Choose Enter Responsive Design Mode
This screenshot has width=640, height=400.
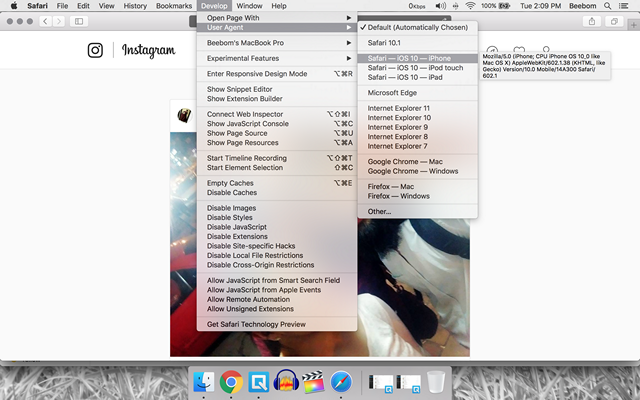pos(277,74)
